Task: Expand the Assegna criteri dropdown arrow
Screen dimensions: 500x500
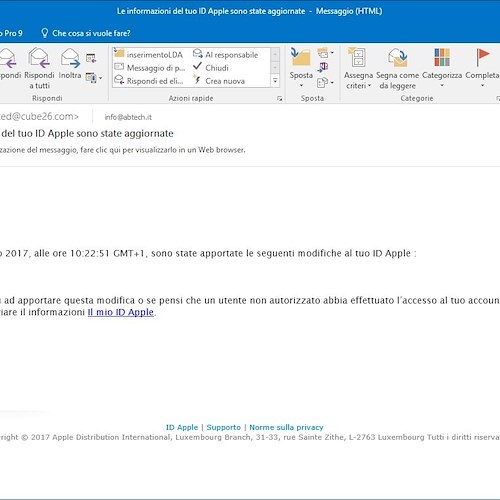Action: (369, 86)
